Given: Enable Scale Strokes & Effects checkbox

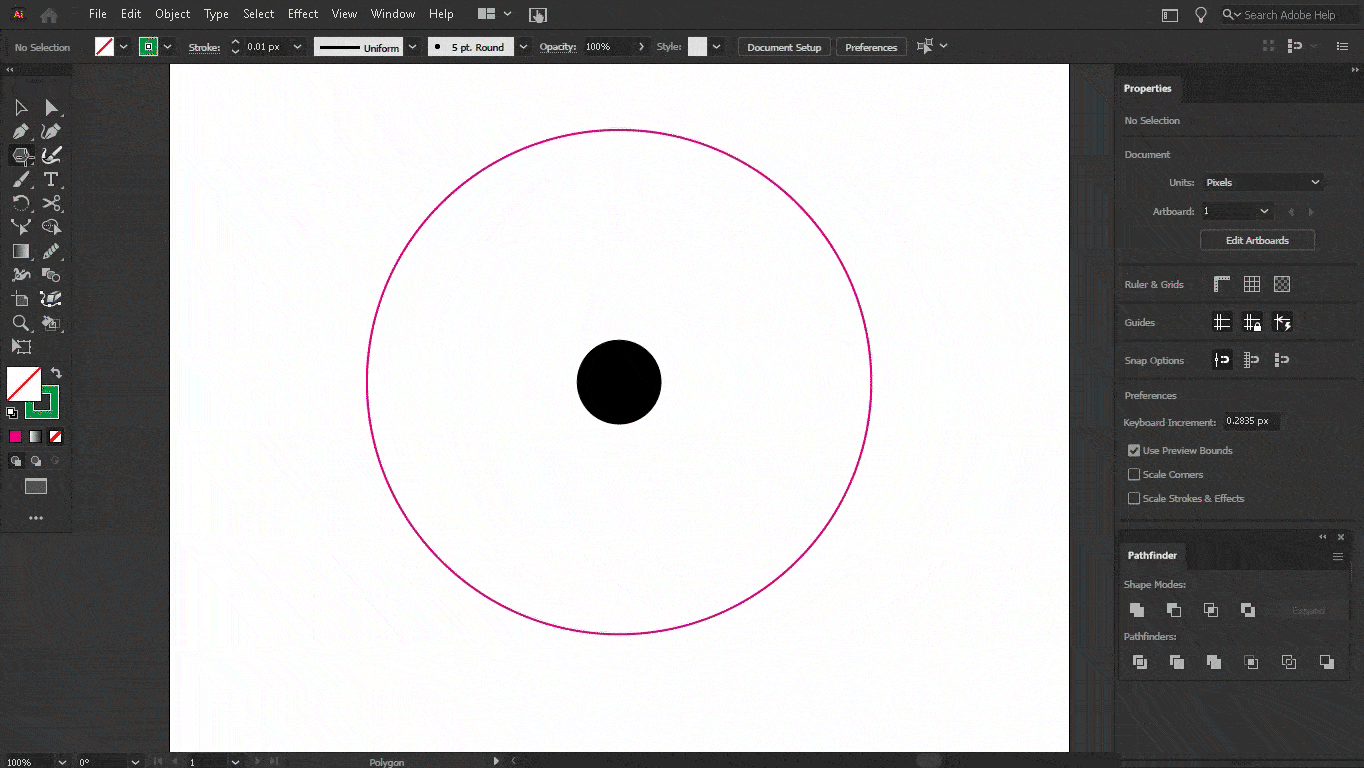Looking at the screenshot, I should (1134, 499).
